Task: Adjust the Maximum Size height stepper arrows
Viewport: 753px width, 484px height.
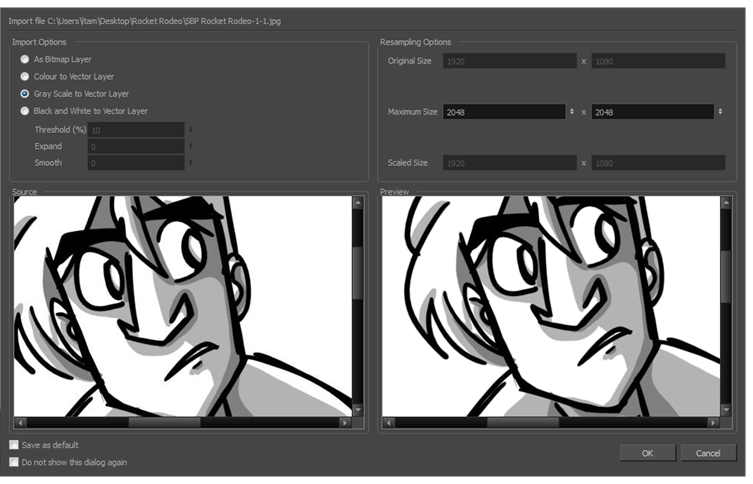Action: [721, 111]
